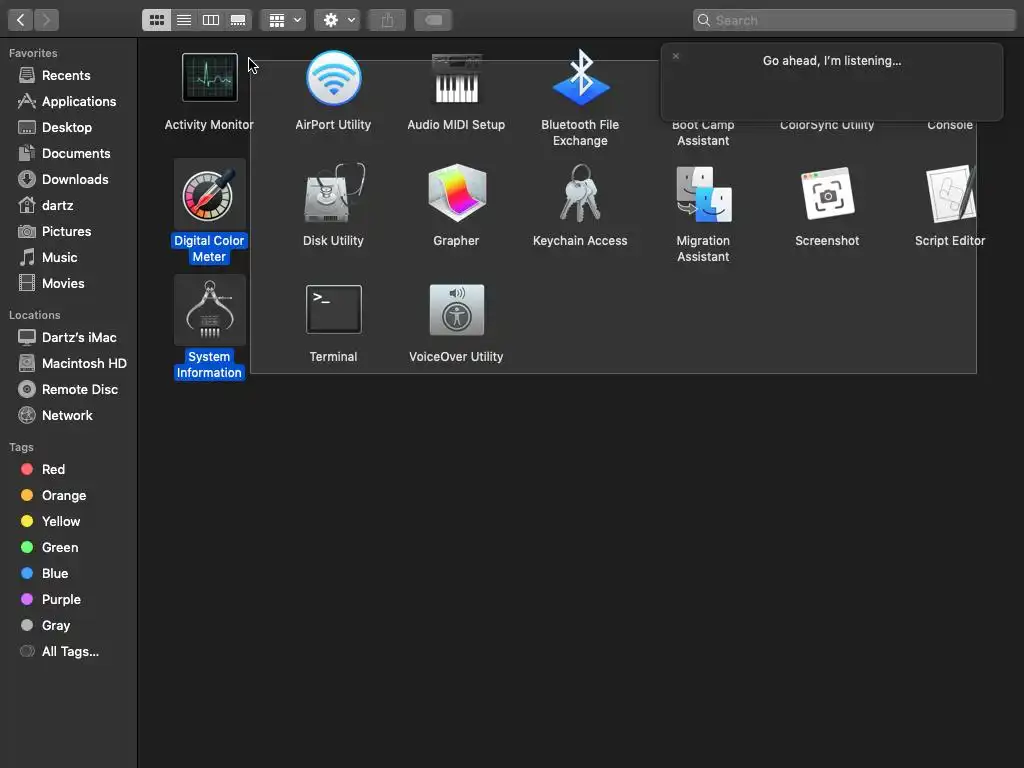1024x768 pixels.
Task: Open Keychain Access icon
Action: (x=581, y=193)
